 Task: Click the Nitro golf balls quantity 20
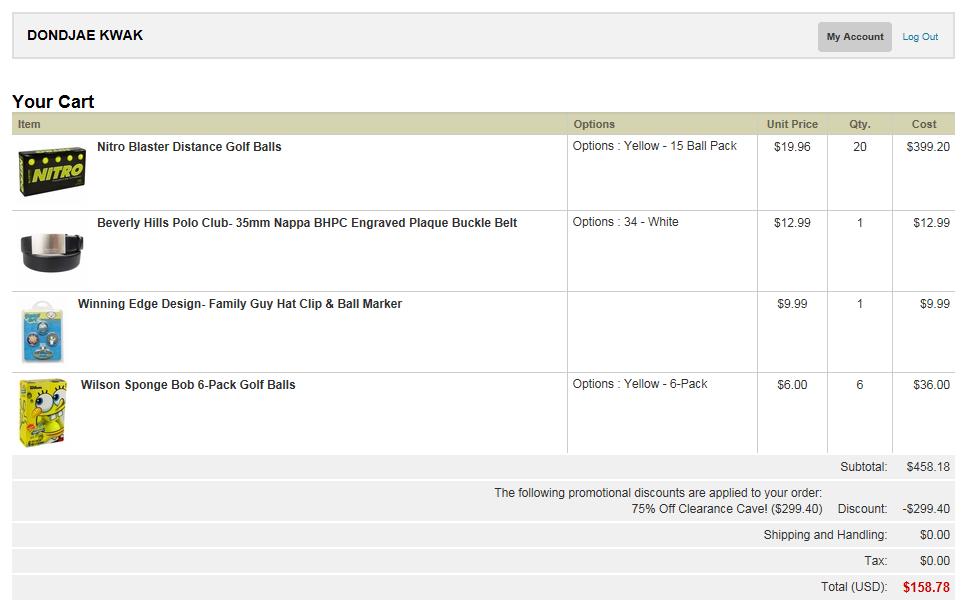pyautogui.click(x=860, y=147)
